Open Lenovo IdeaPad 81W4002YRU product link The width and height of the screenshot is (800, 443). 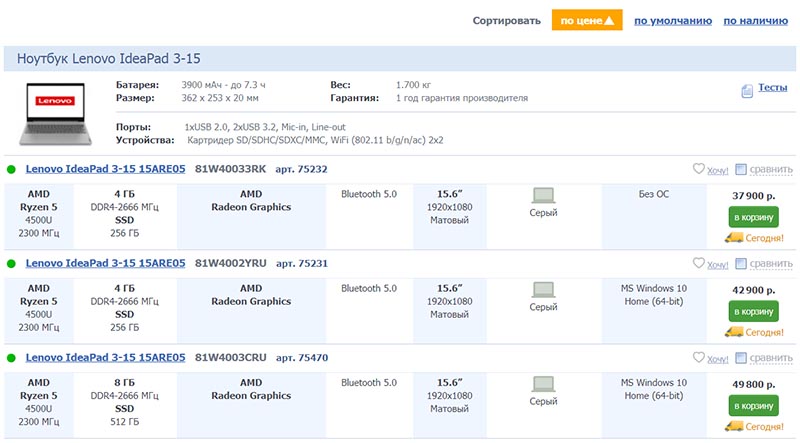(x=106, y=263)
